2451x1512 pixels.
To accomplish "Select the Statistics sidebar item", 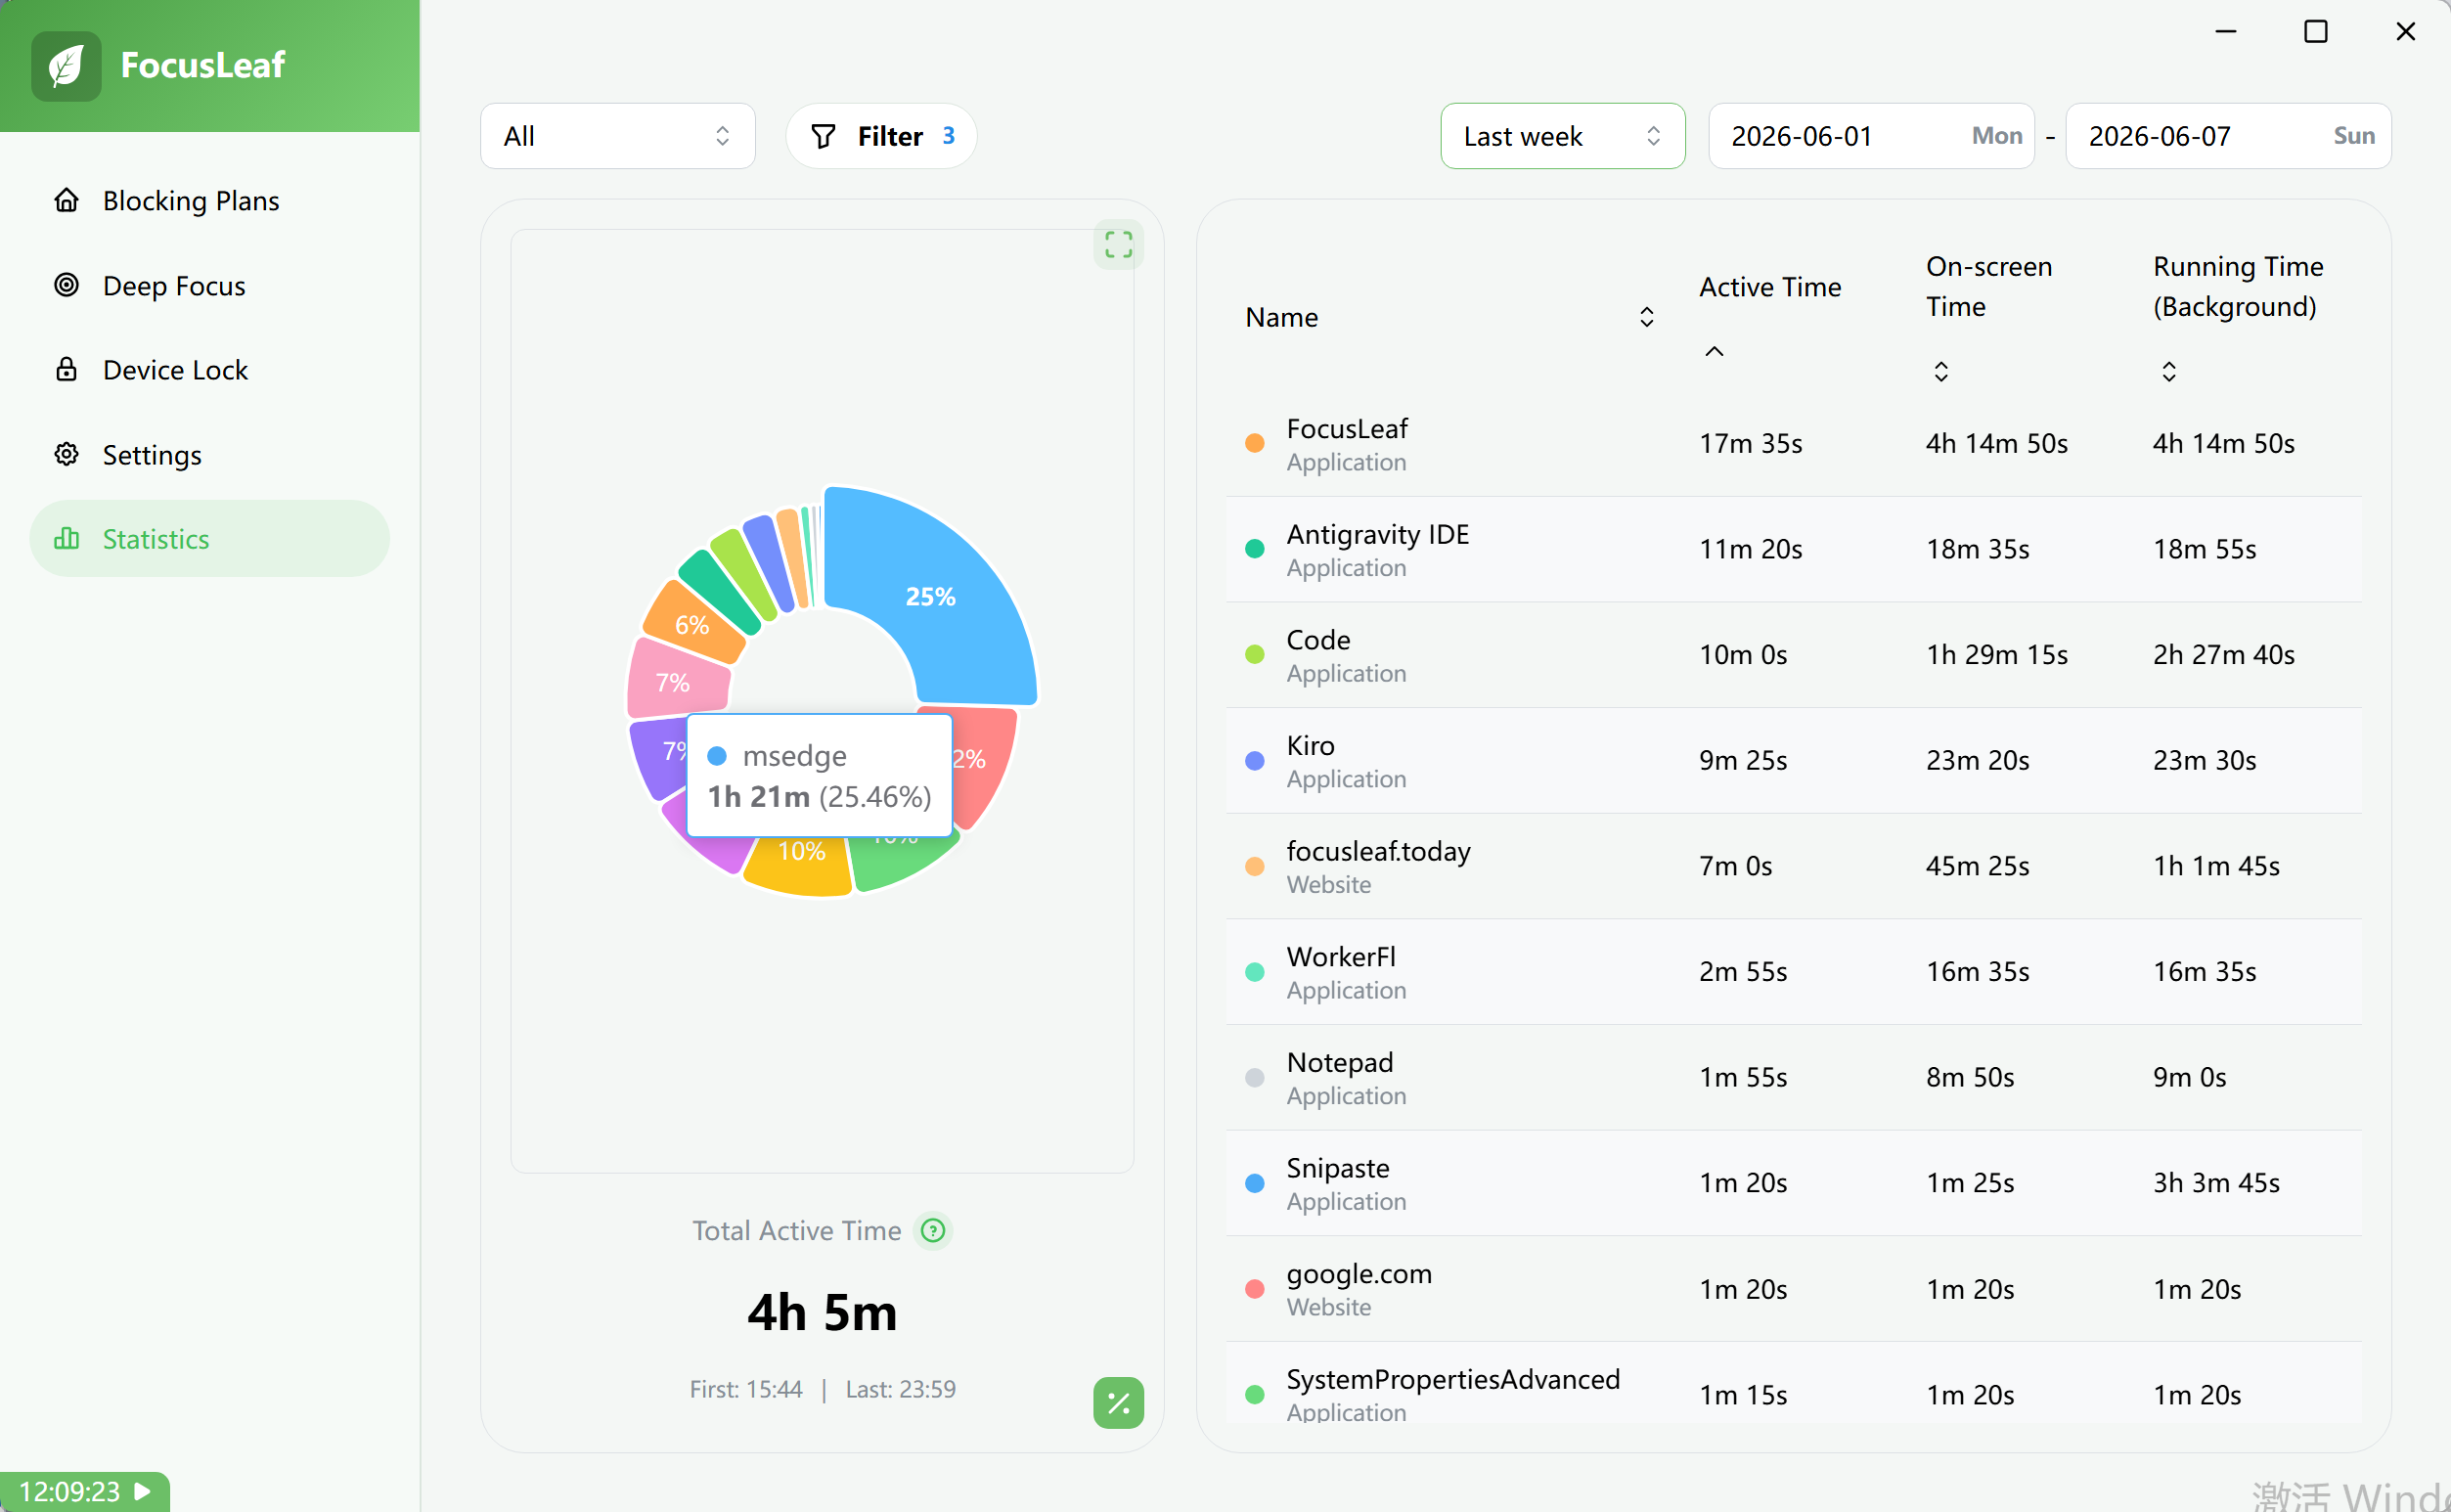I will [209, 539].
